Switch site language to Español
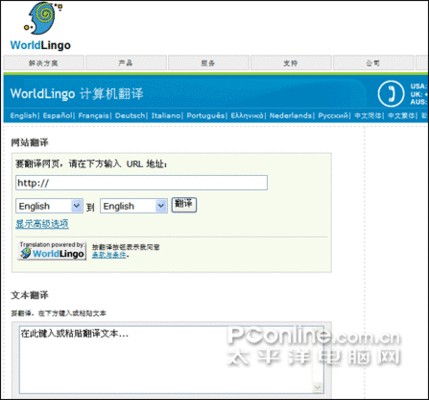Viewport: 429px width, 400px height. point(57,116)
